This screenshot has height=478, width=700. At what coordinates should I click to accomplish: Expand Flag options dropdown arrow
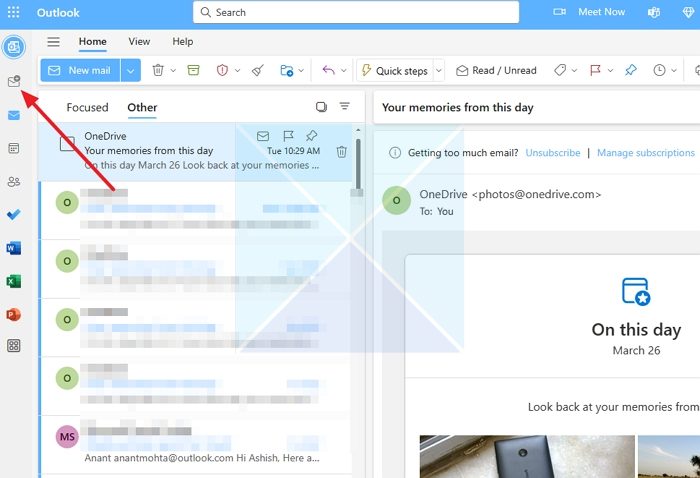pos(610,71)
